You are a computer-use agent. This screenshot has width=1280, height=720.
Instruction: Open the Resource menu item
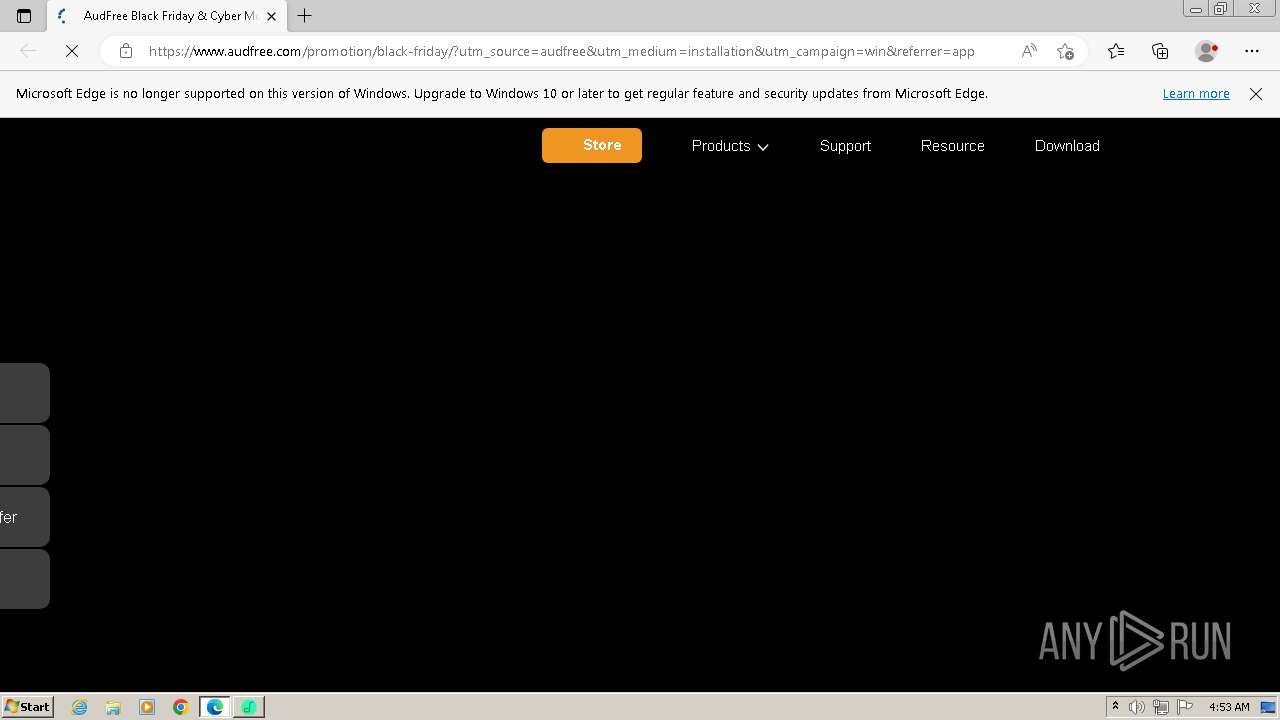(x=952, y=146)
